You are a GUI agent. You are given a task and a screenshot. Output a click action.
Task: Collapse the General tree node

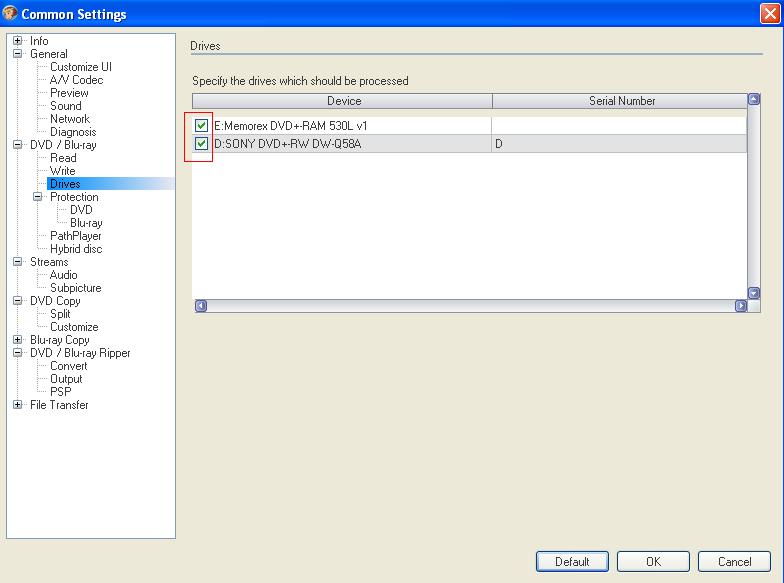(x=18, y=54)
